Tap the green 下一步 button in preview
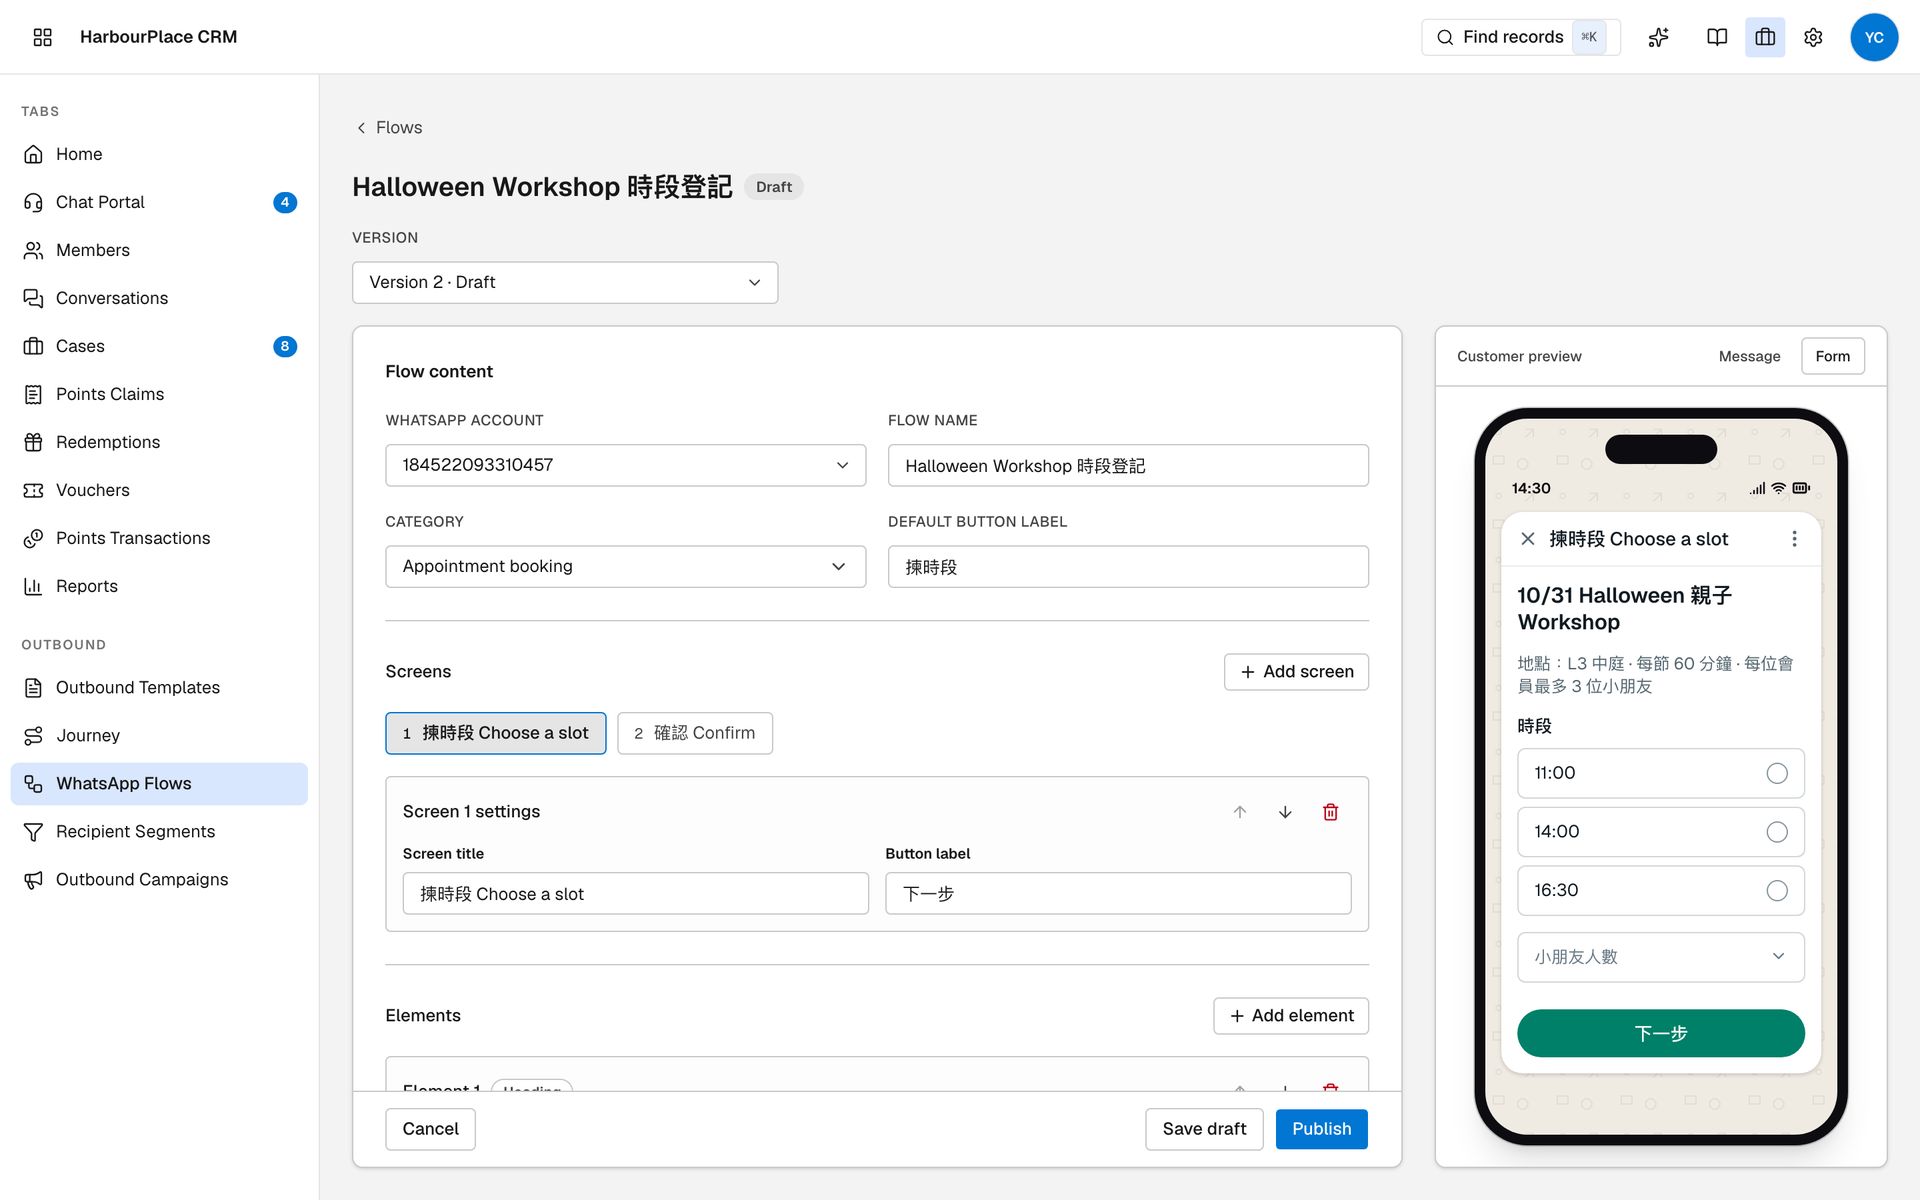 click(x=1660, y=1033)
